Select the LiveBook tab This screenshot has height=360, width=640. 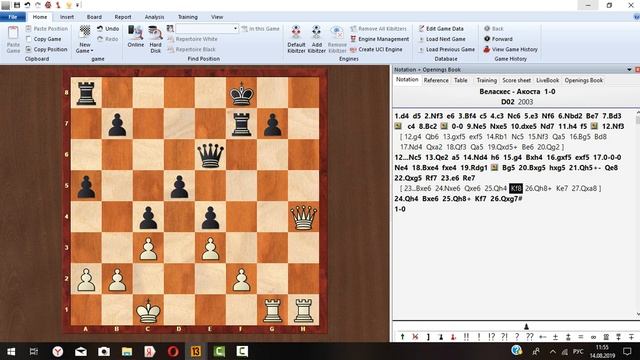pos(547,80)
